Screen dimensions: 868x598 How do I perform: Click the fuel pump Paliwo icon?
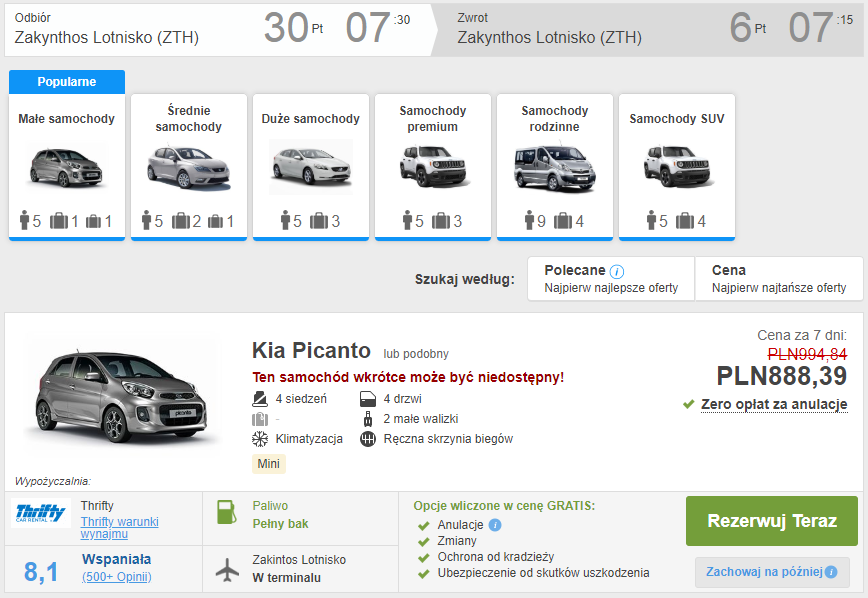(x=226, y=512)
